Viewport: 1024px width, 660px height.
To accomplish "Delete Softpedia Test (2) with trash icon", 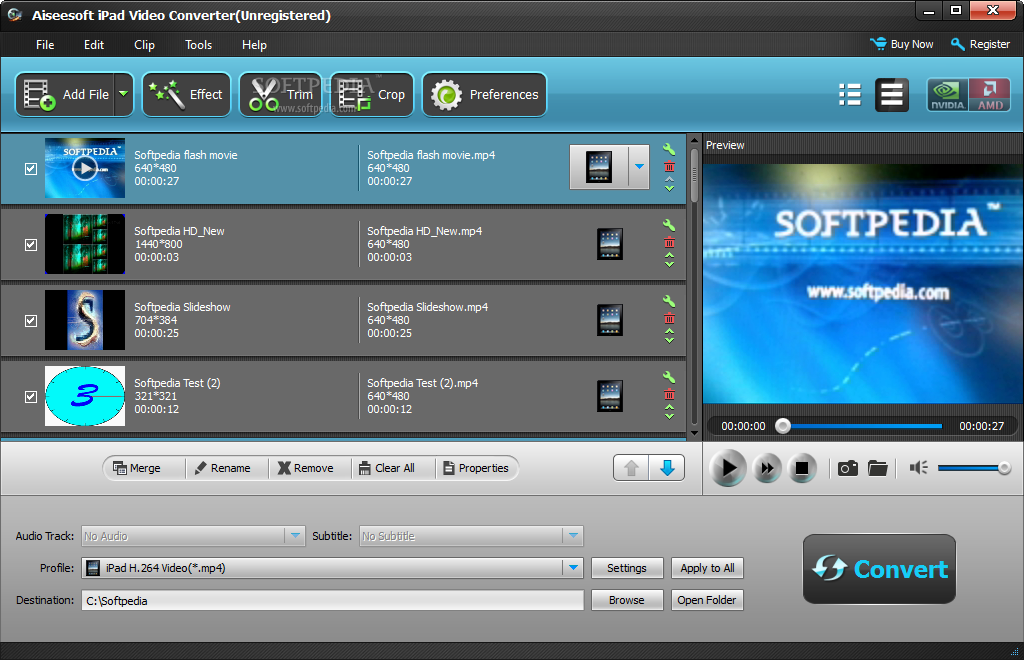I will [x=669, y=395].
